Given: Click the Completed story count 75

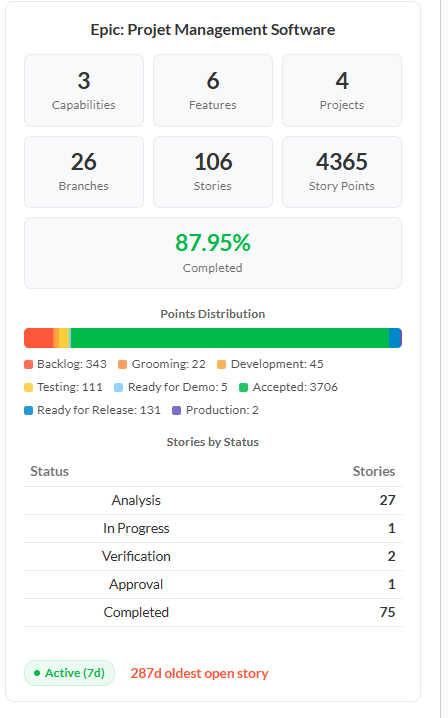Looking at the screenshot, I should [x=387, y=612].
